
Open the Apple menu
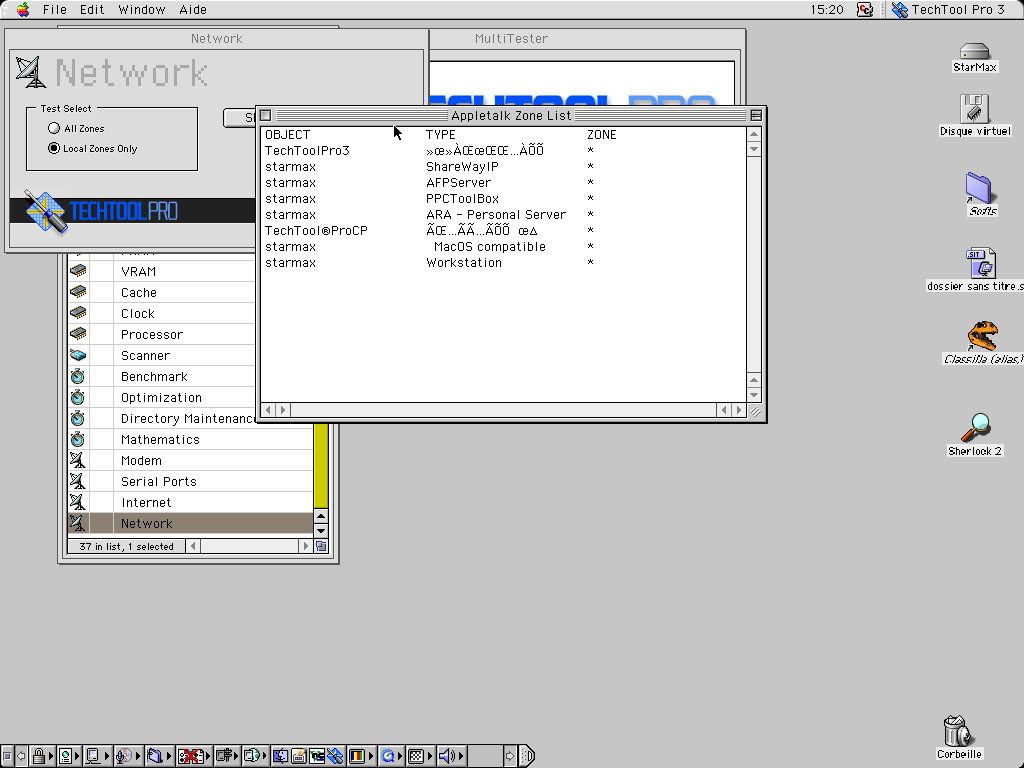point(23,9)
